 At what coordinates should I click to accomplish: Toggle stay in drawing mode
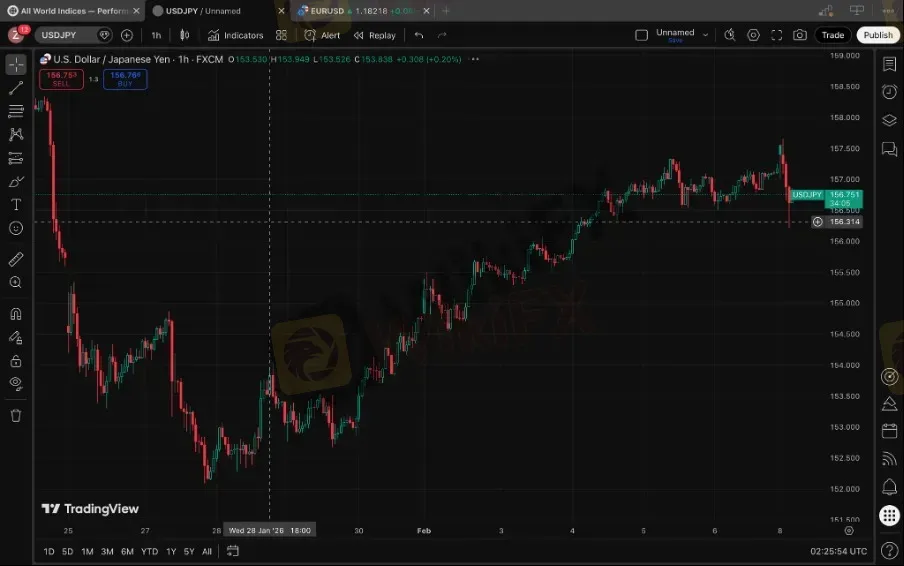[16, 338]
